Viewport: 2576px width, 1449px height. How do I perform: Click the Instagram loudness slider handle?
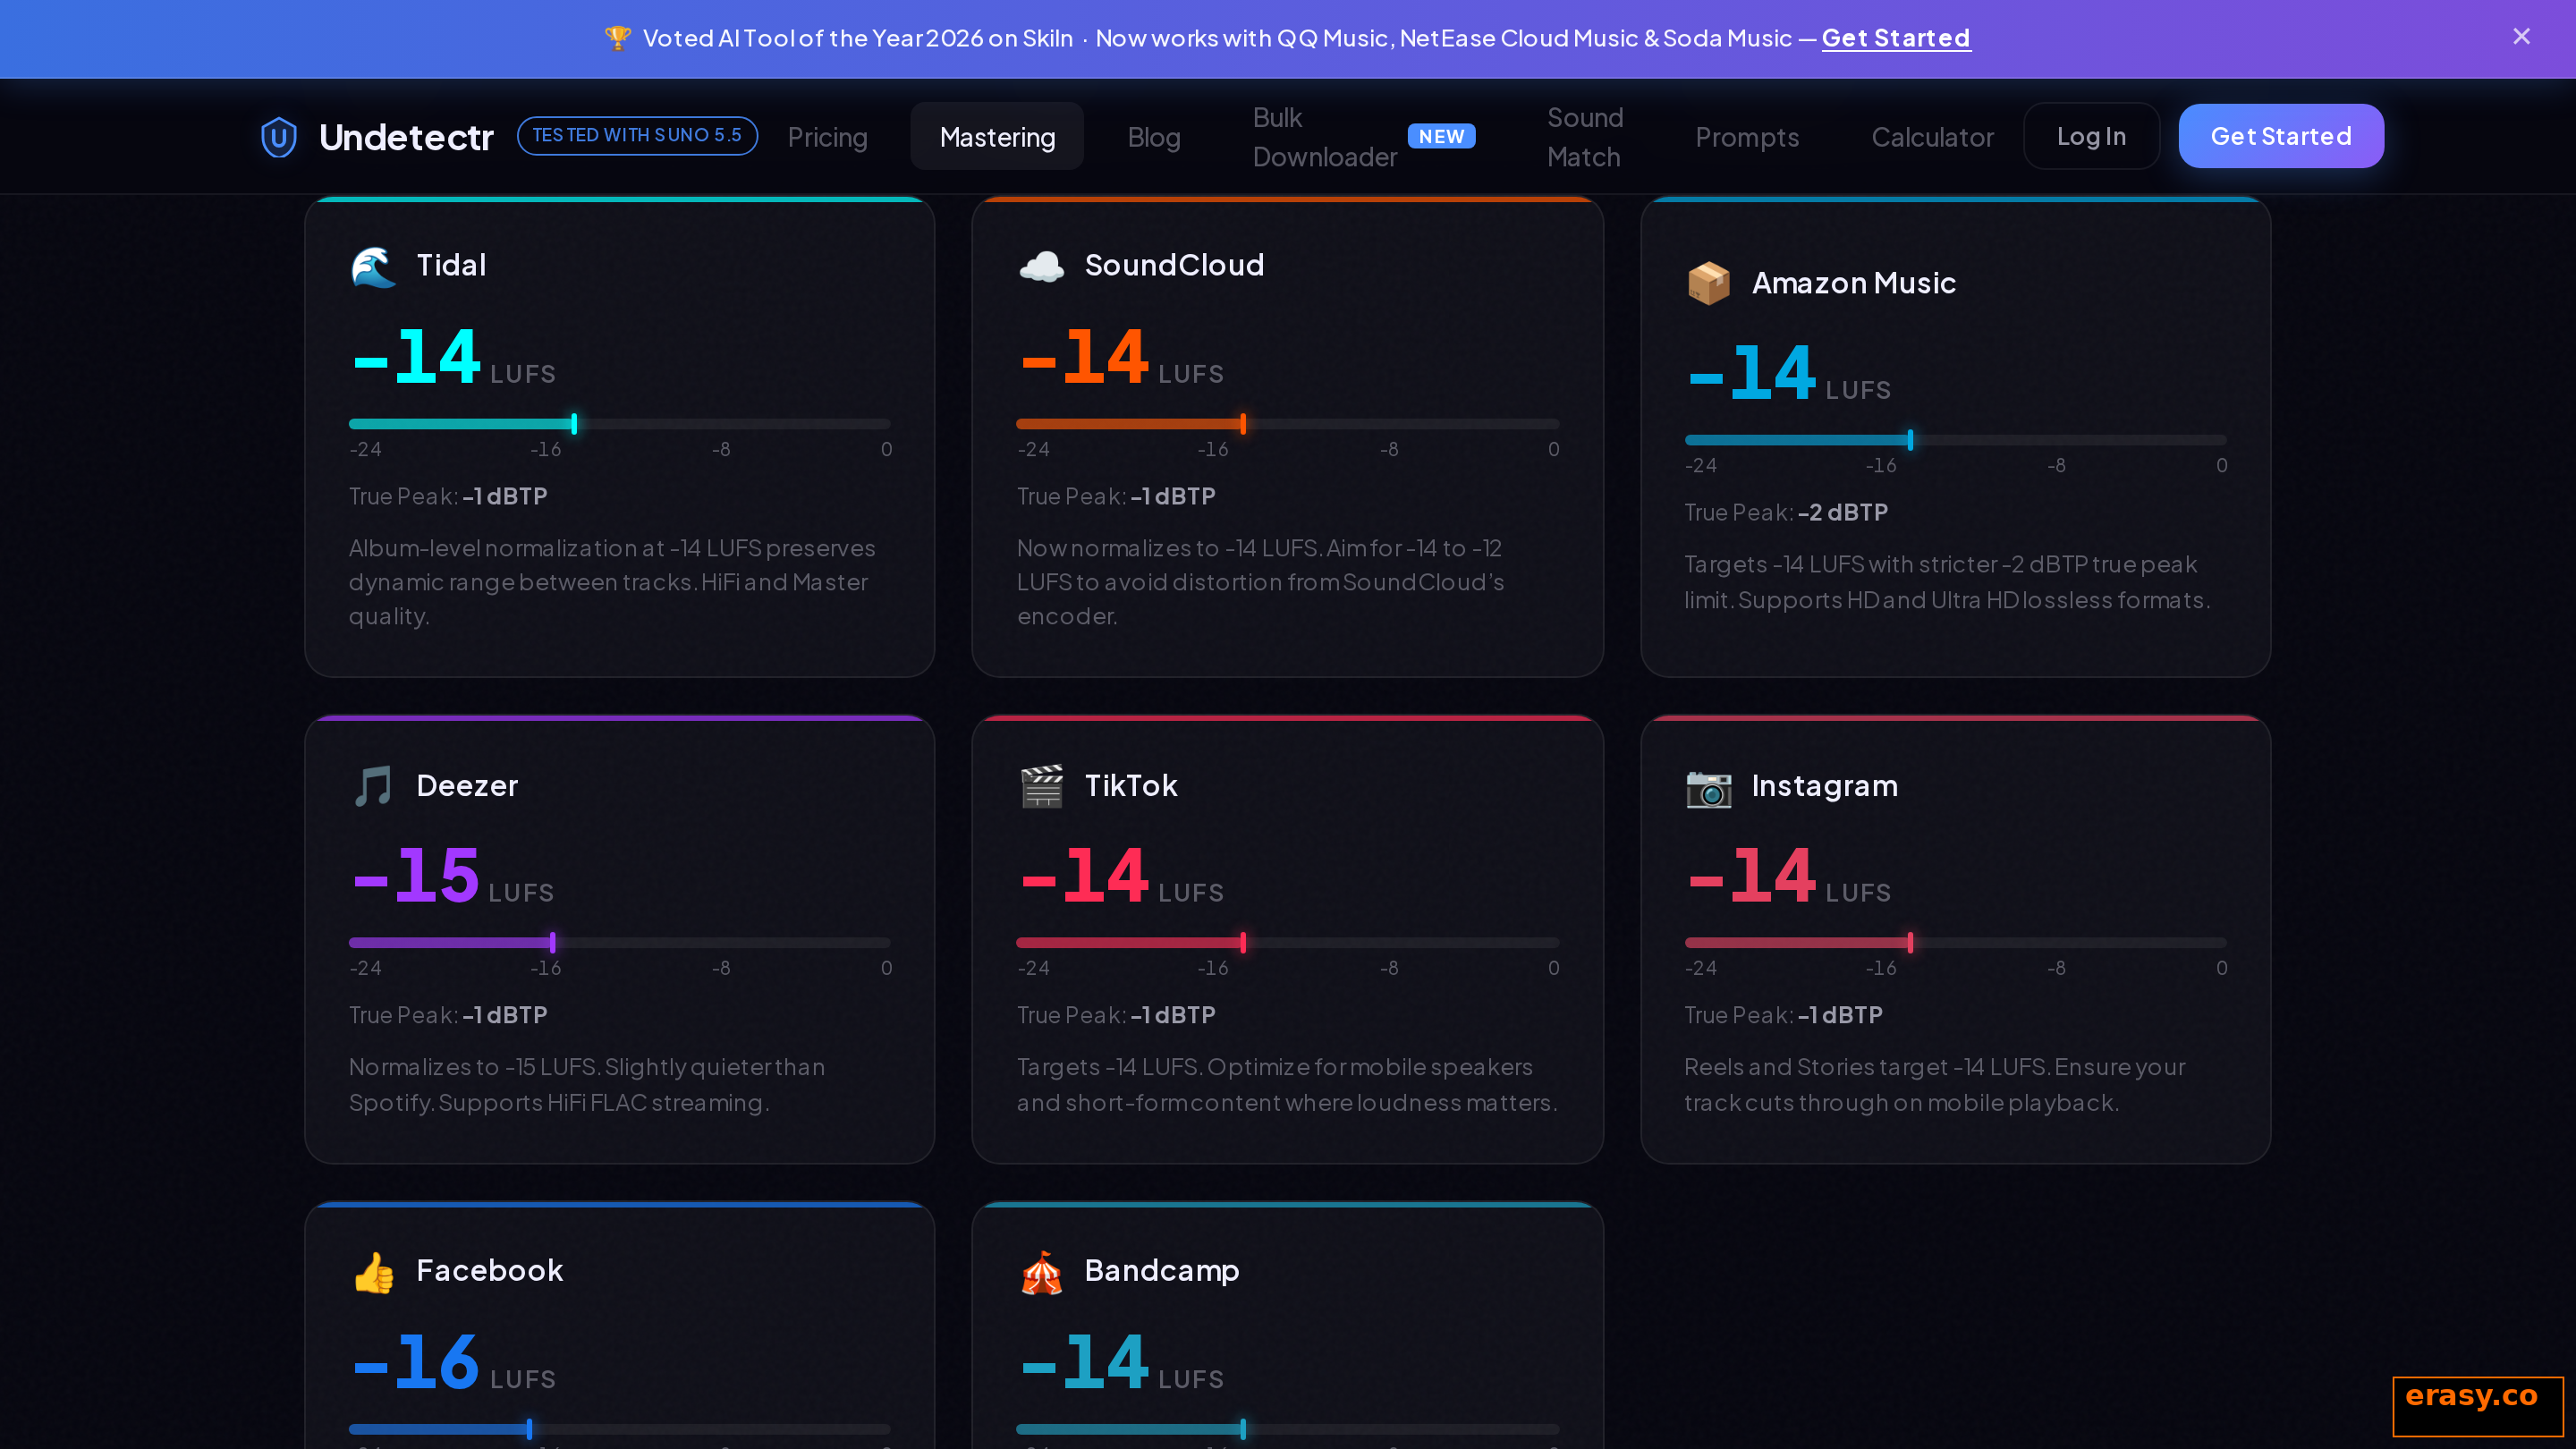[1910, 943]
